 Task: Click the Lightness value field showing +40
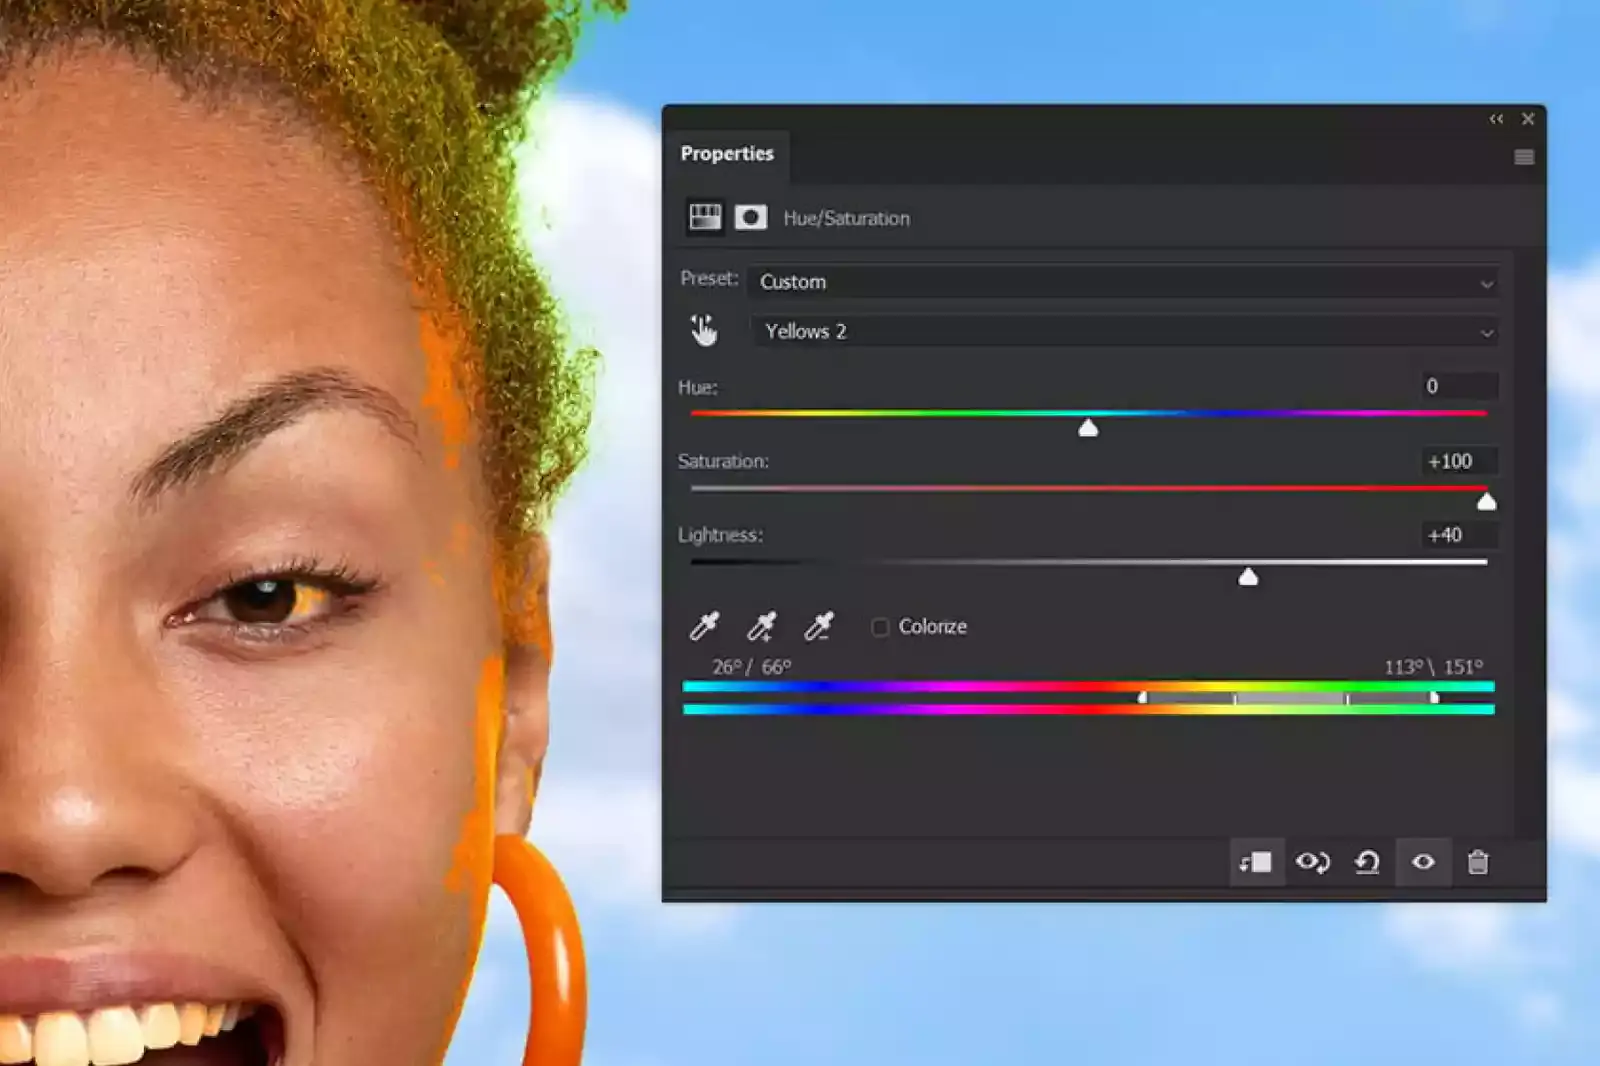point(1459,535)
